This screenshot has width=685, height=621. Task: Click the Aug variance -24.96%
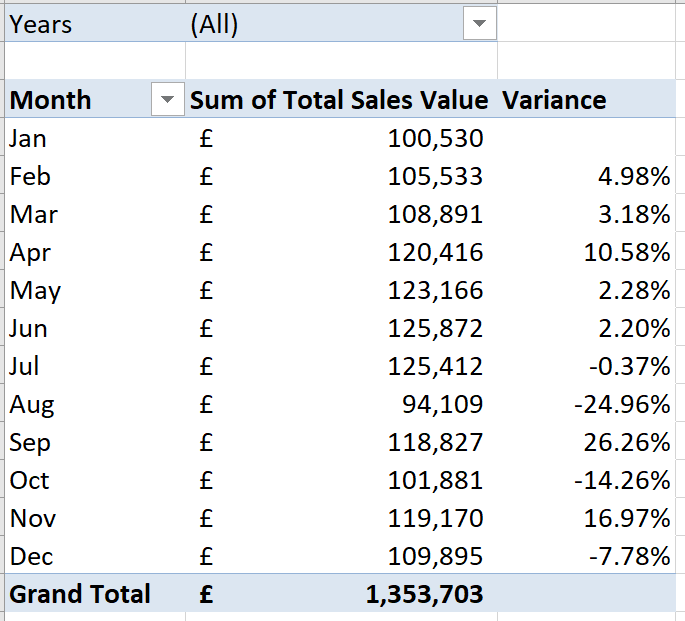click(622, 405)
